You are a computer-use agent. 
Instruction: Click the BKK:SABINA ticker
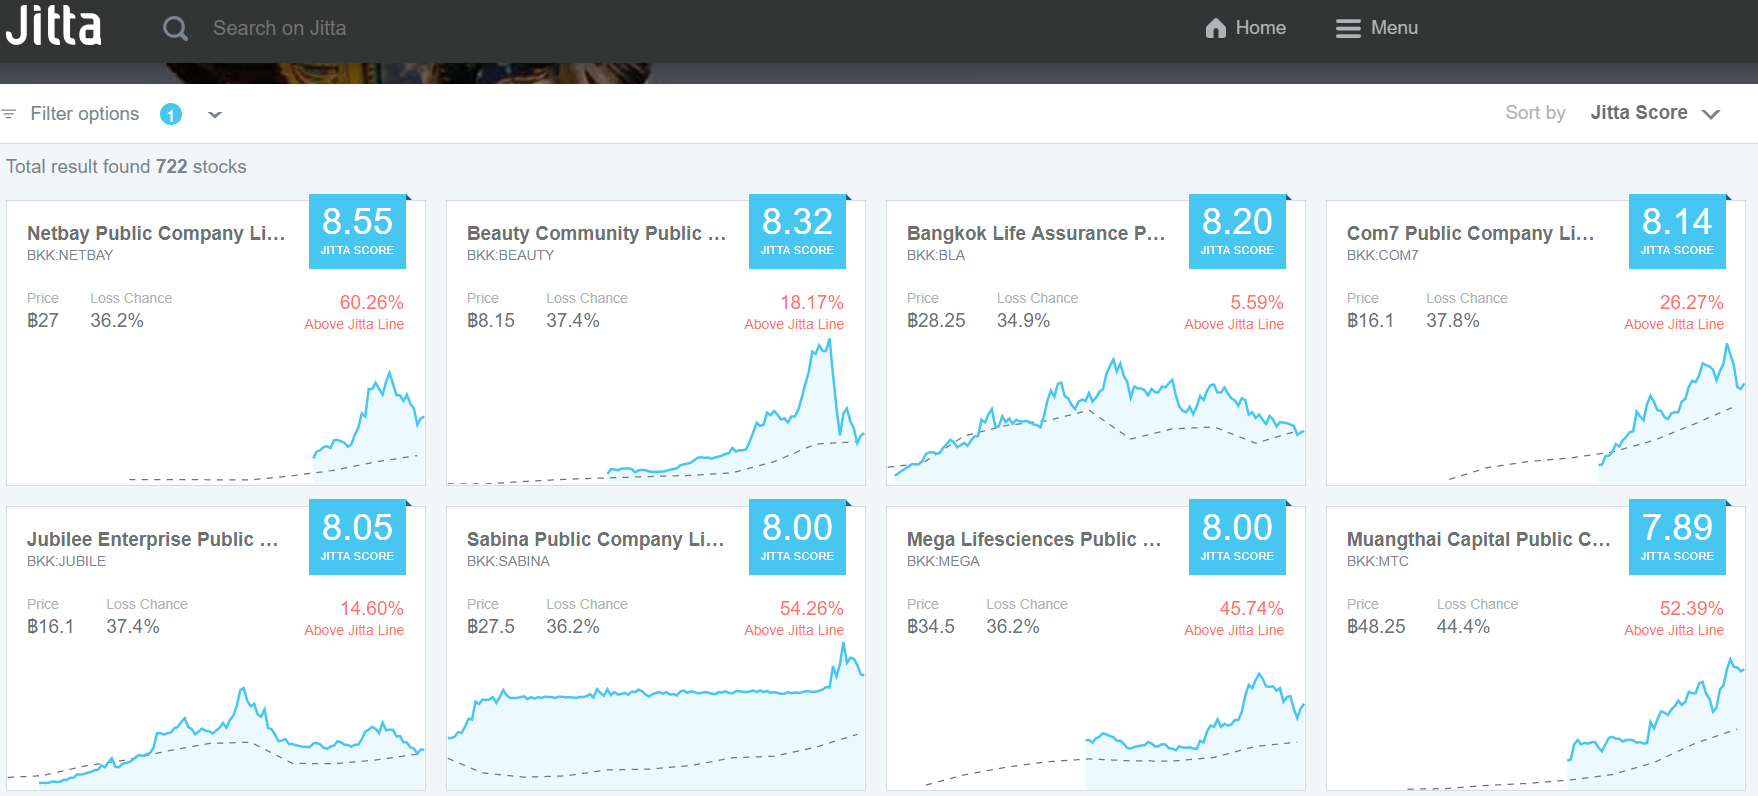(508, 561)
